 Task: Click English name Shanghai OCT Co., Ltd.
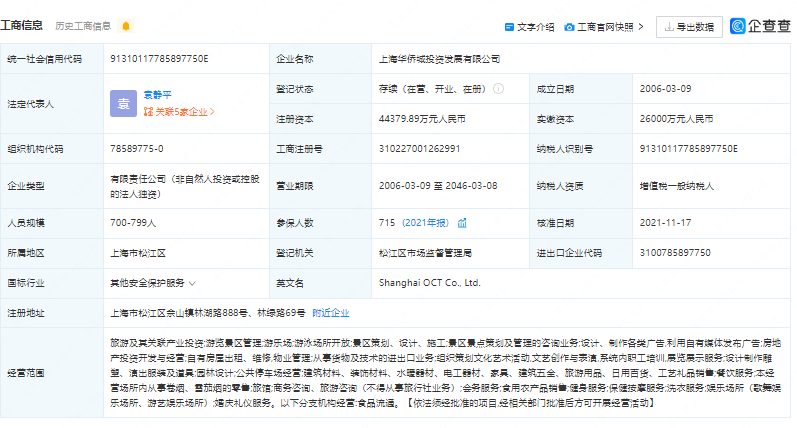coord(430,283)
